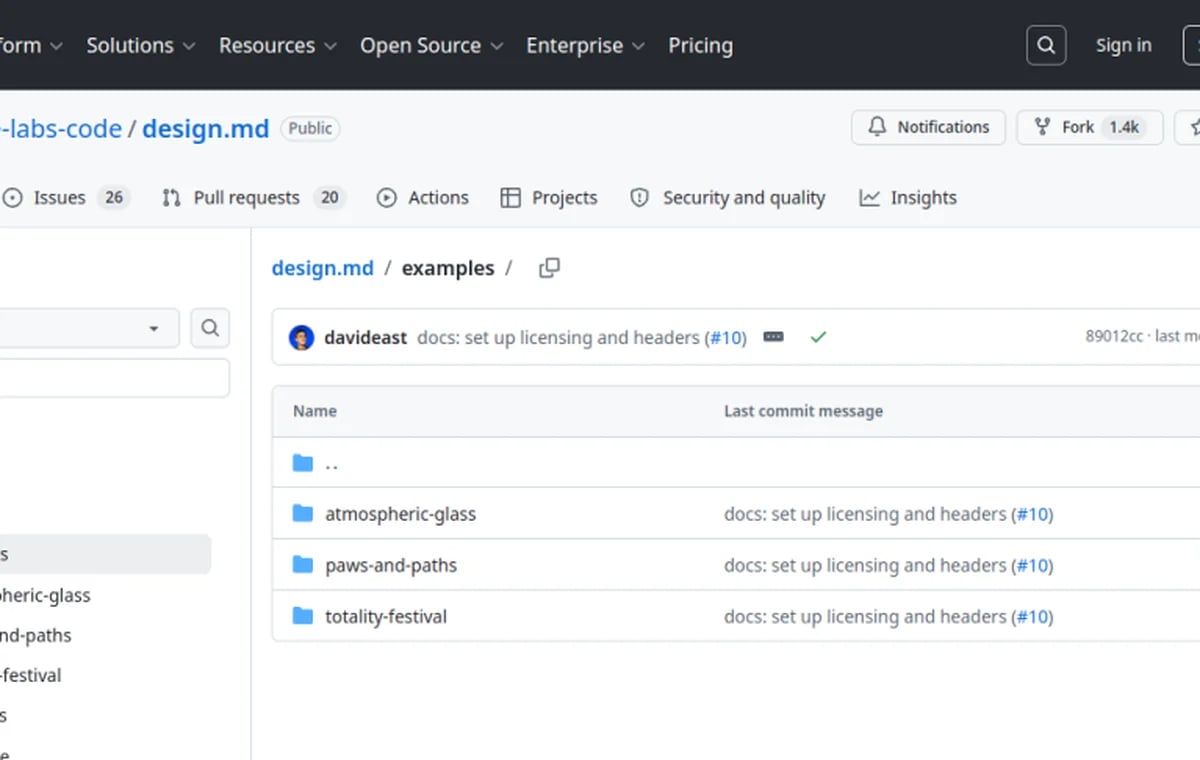Image resolution: width=1200 pixels, height=760 pixels.
Task: View the 1.4k forks count
Action: point(1124,127)
